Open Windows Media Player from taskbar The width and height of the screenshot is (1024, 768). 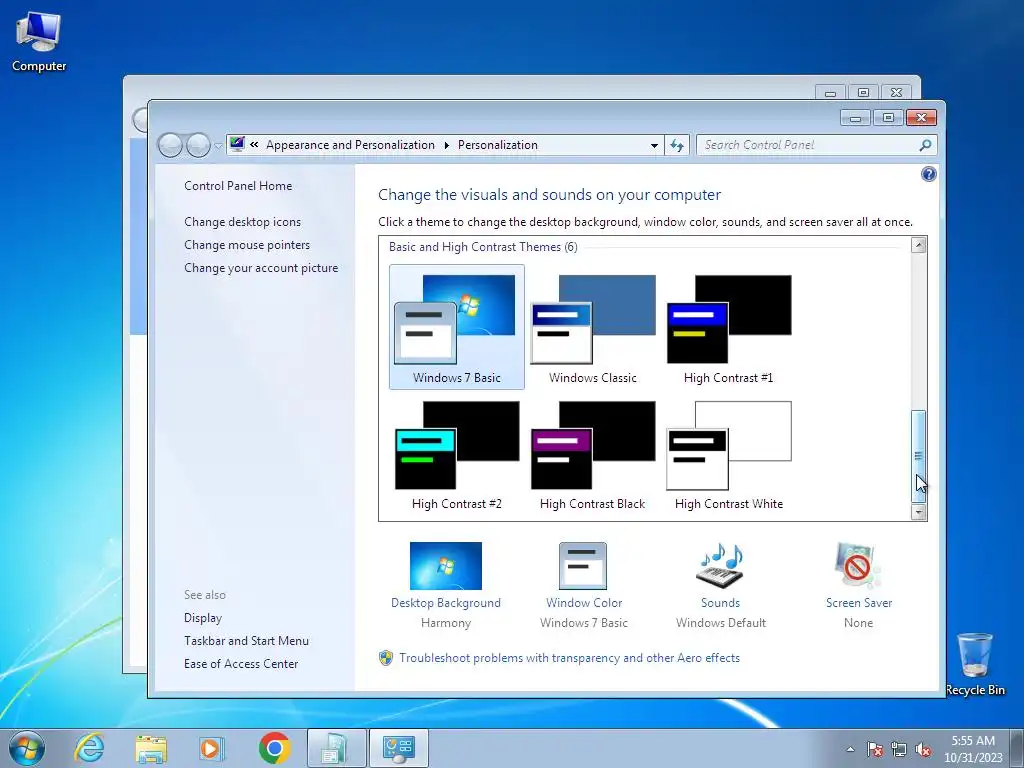click(x=212, y=748)
